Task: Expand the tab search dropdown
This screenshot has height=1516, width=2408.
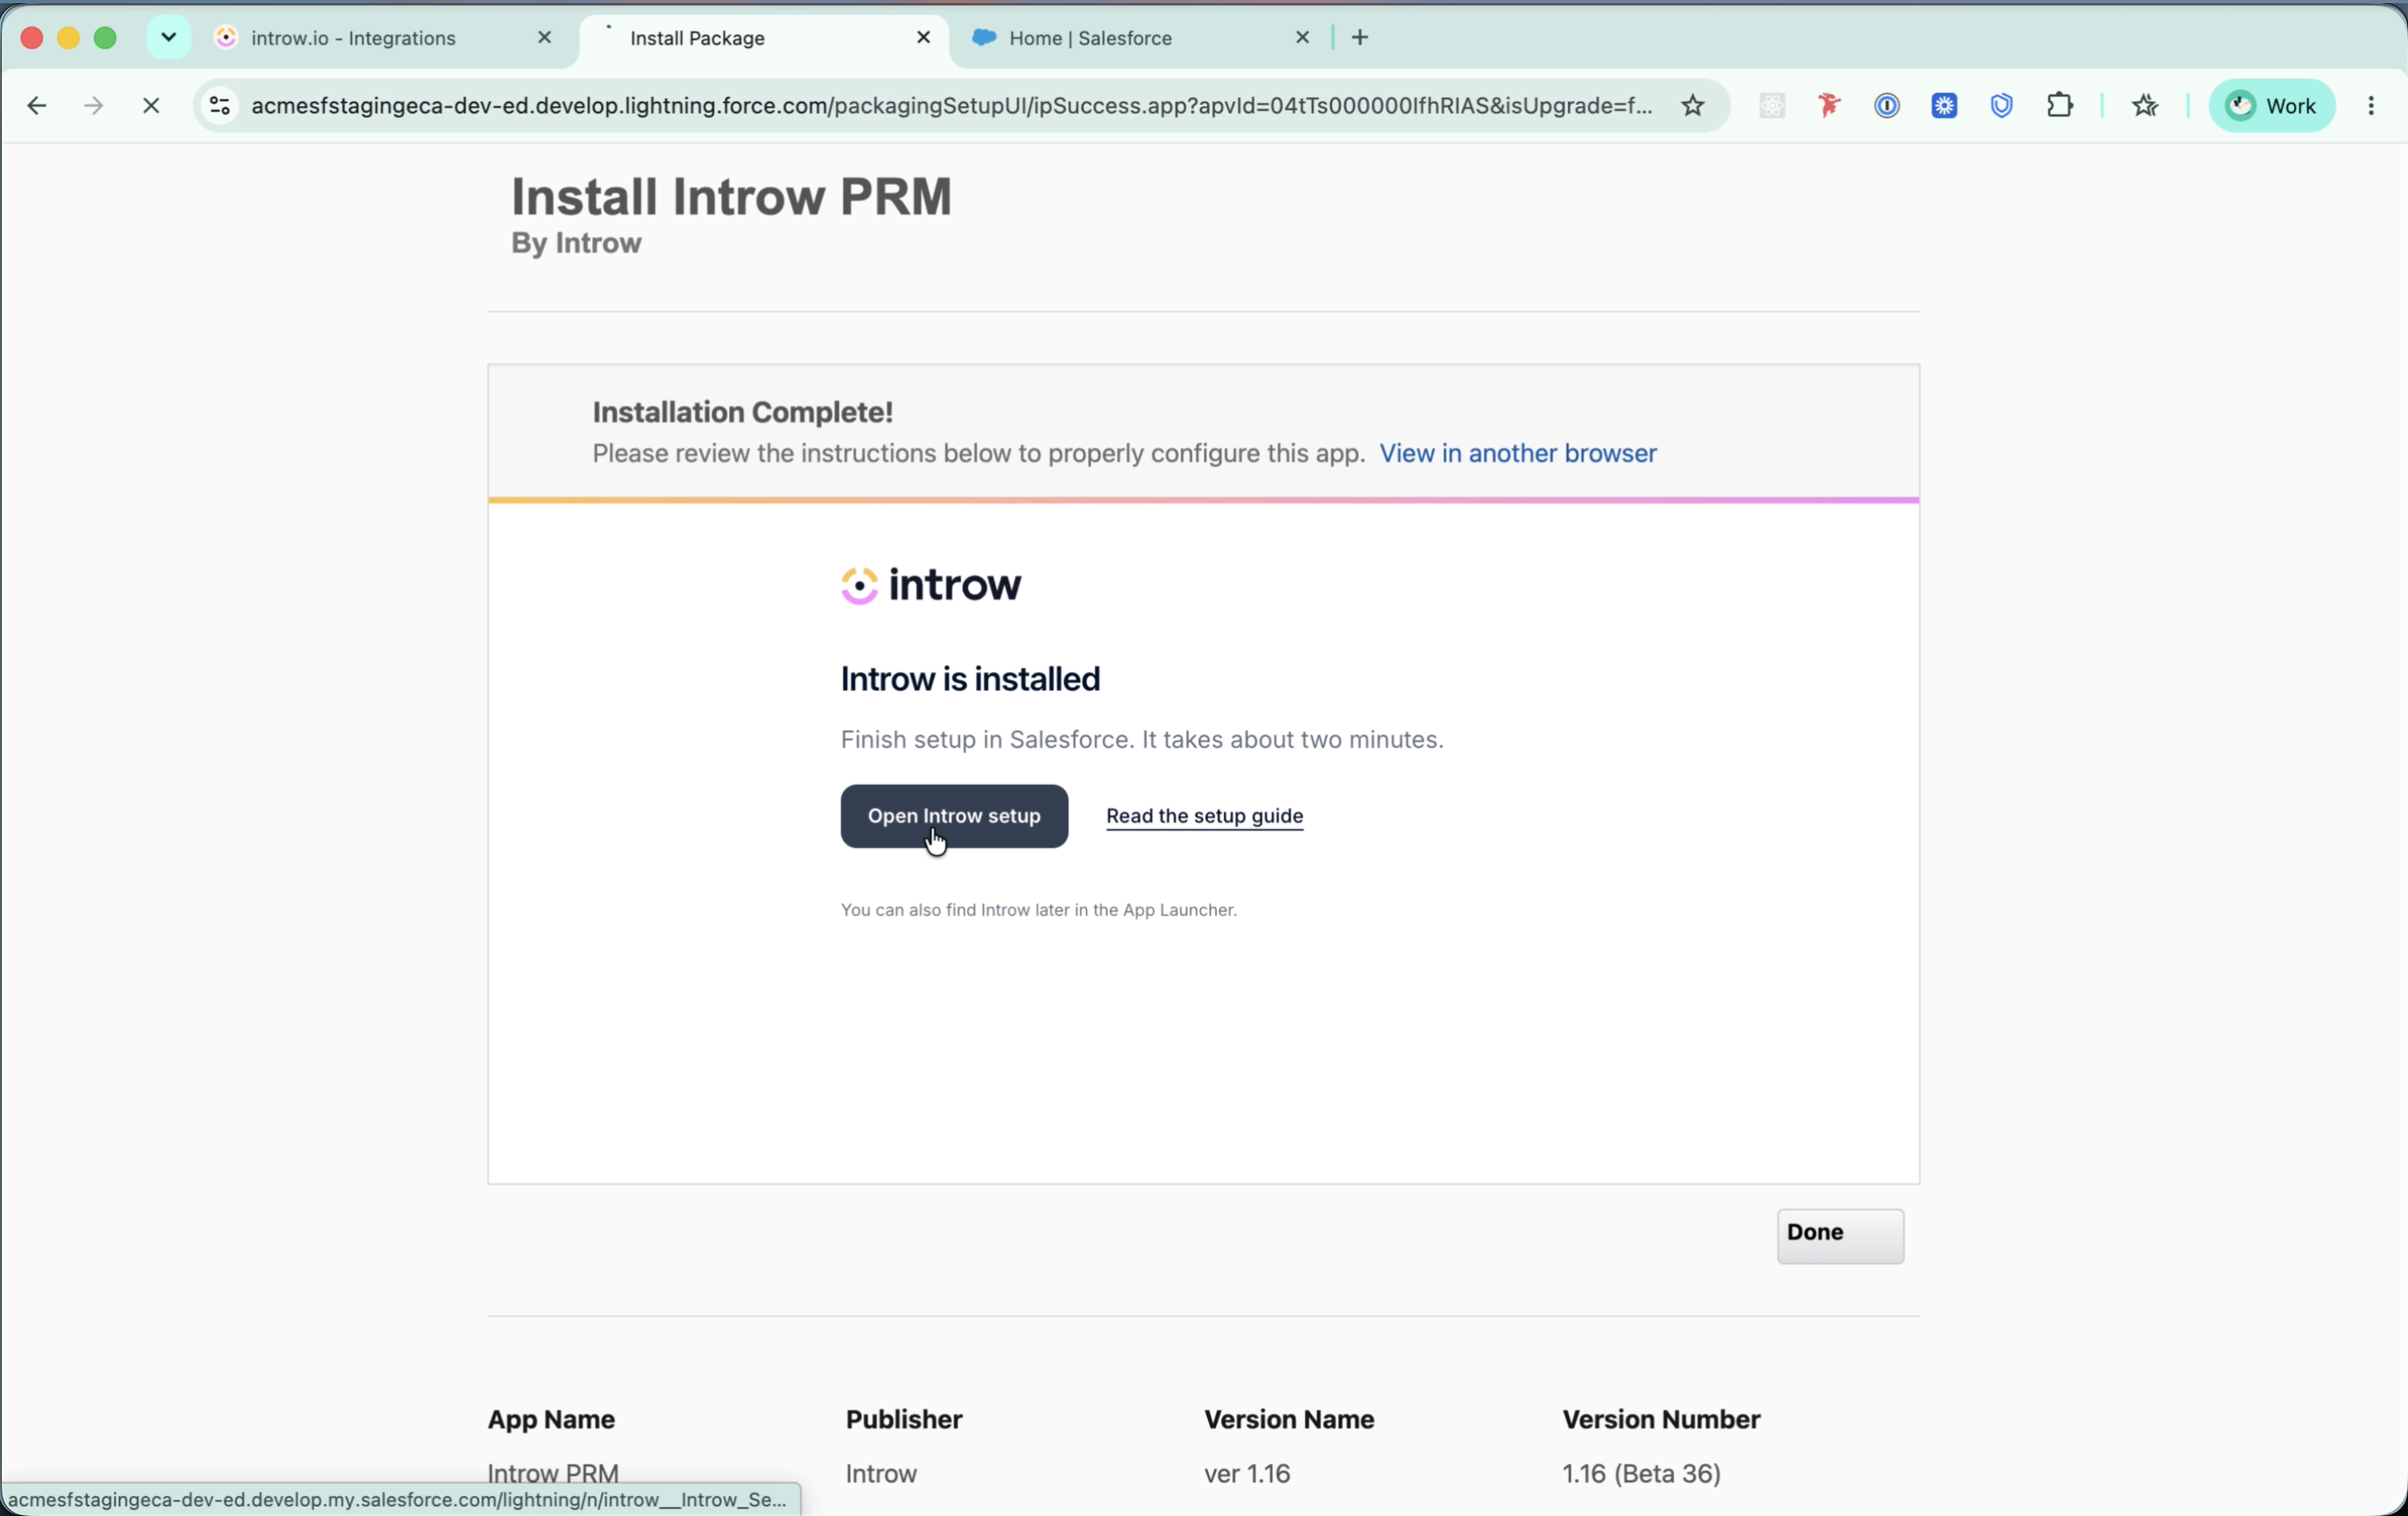Action: click(x=168, y=38)
